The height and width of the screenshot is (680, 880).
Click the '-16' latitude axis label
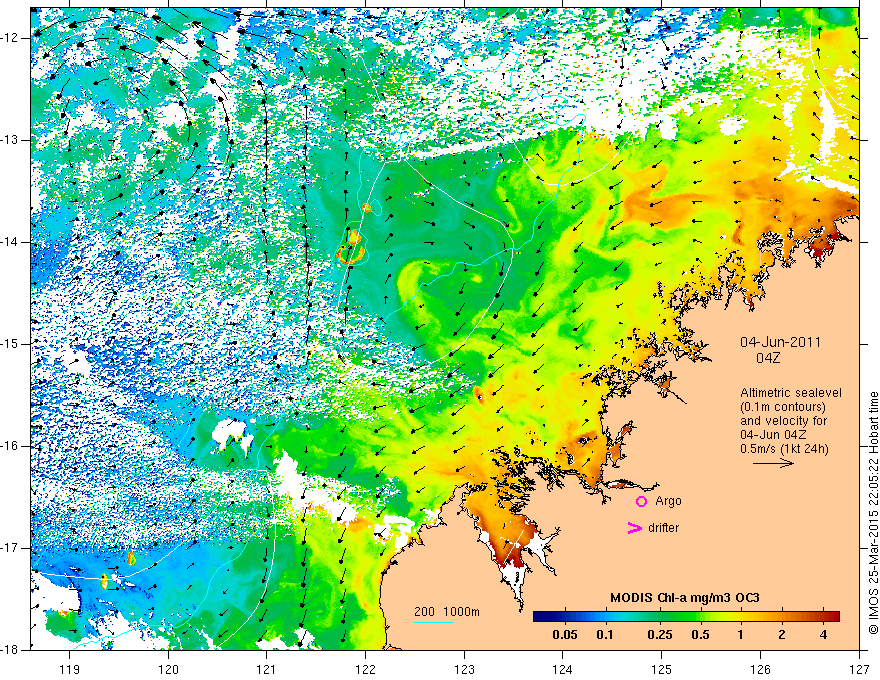(10, 446)
